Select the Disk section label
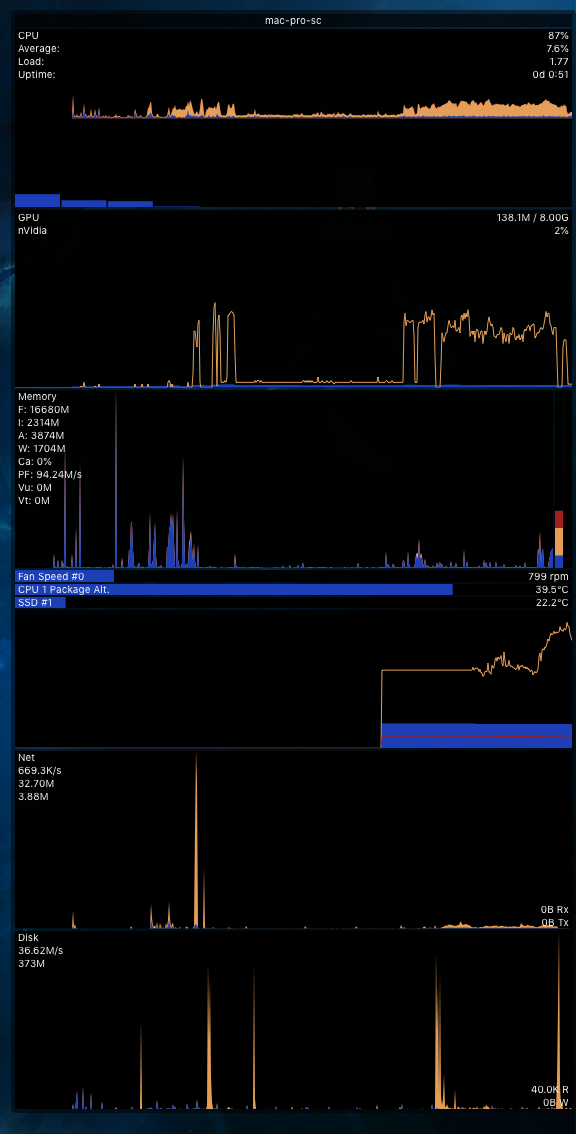The image size is (576, 1134). [28, 937]
